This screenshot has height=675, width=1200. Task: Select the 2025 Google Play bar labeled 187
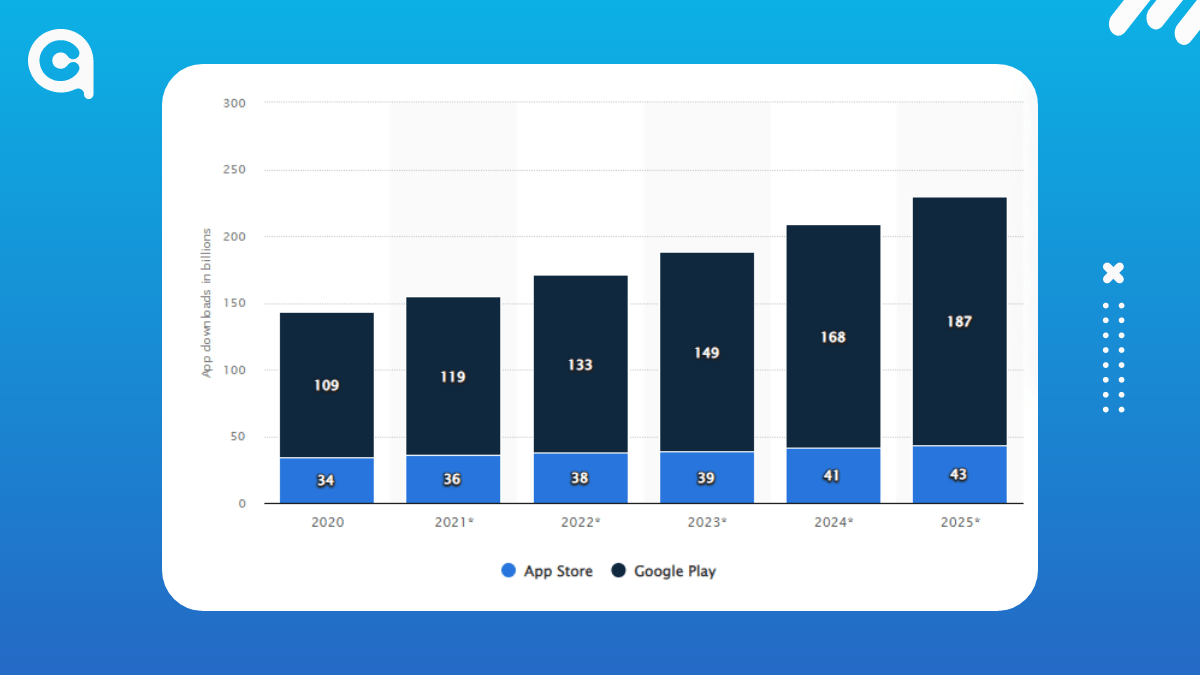[960, 322]
